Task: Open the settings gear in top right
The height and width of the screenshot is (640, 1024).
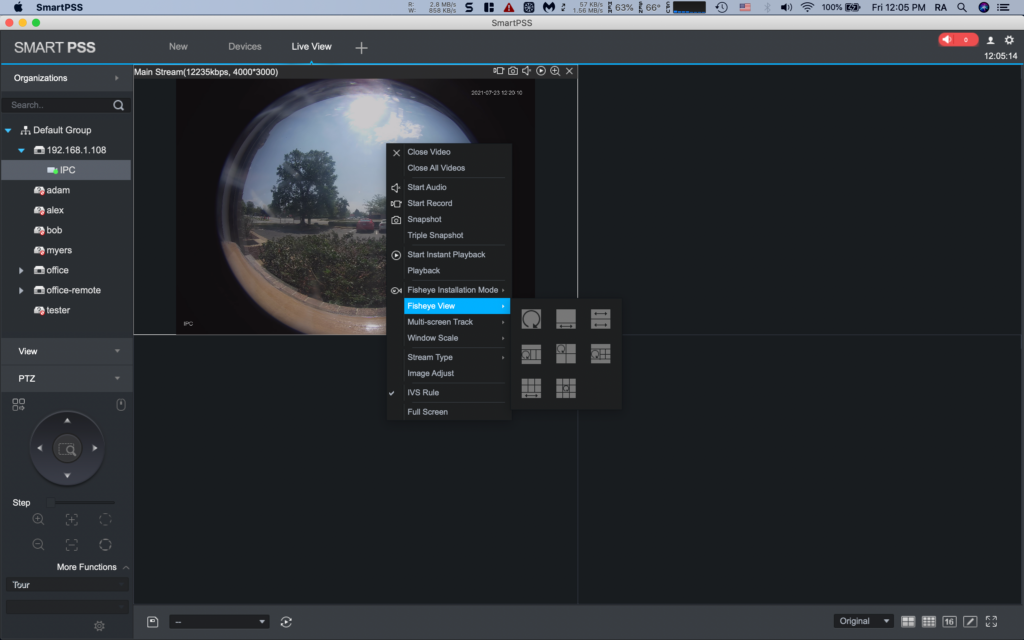Action: coord(1009,40)
